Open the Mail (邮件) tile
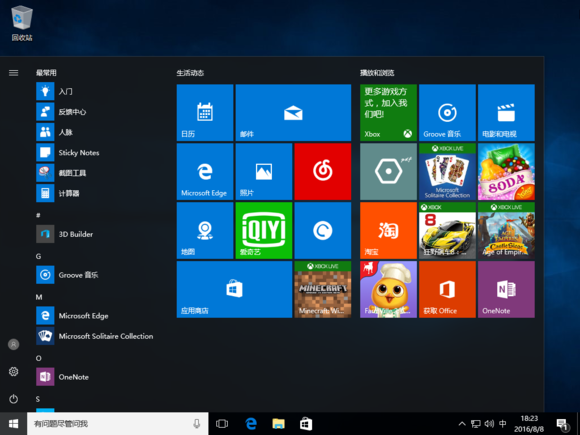Image resolution: width=580 pixels, height=435 pixels. pos(293,112)
